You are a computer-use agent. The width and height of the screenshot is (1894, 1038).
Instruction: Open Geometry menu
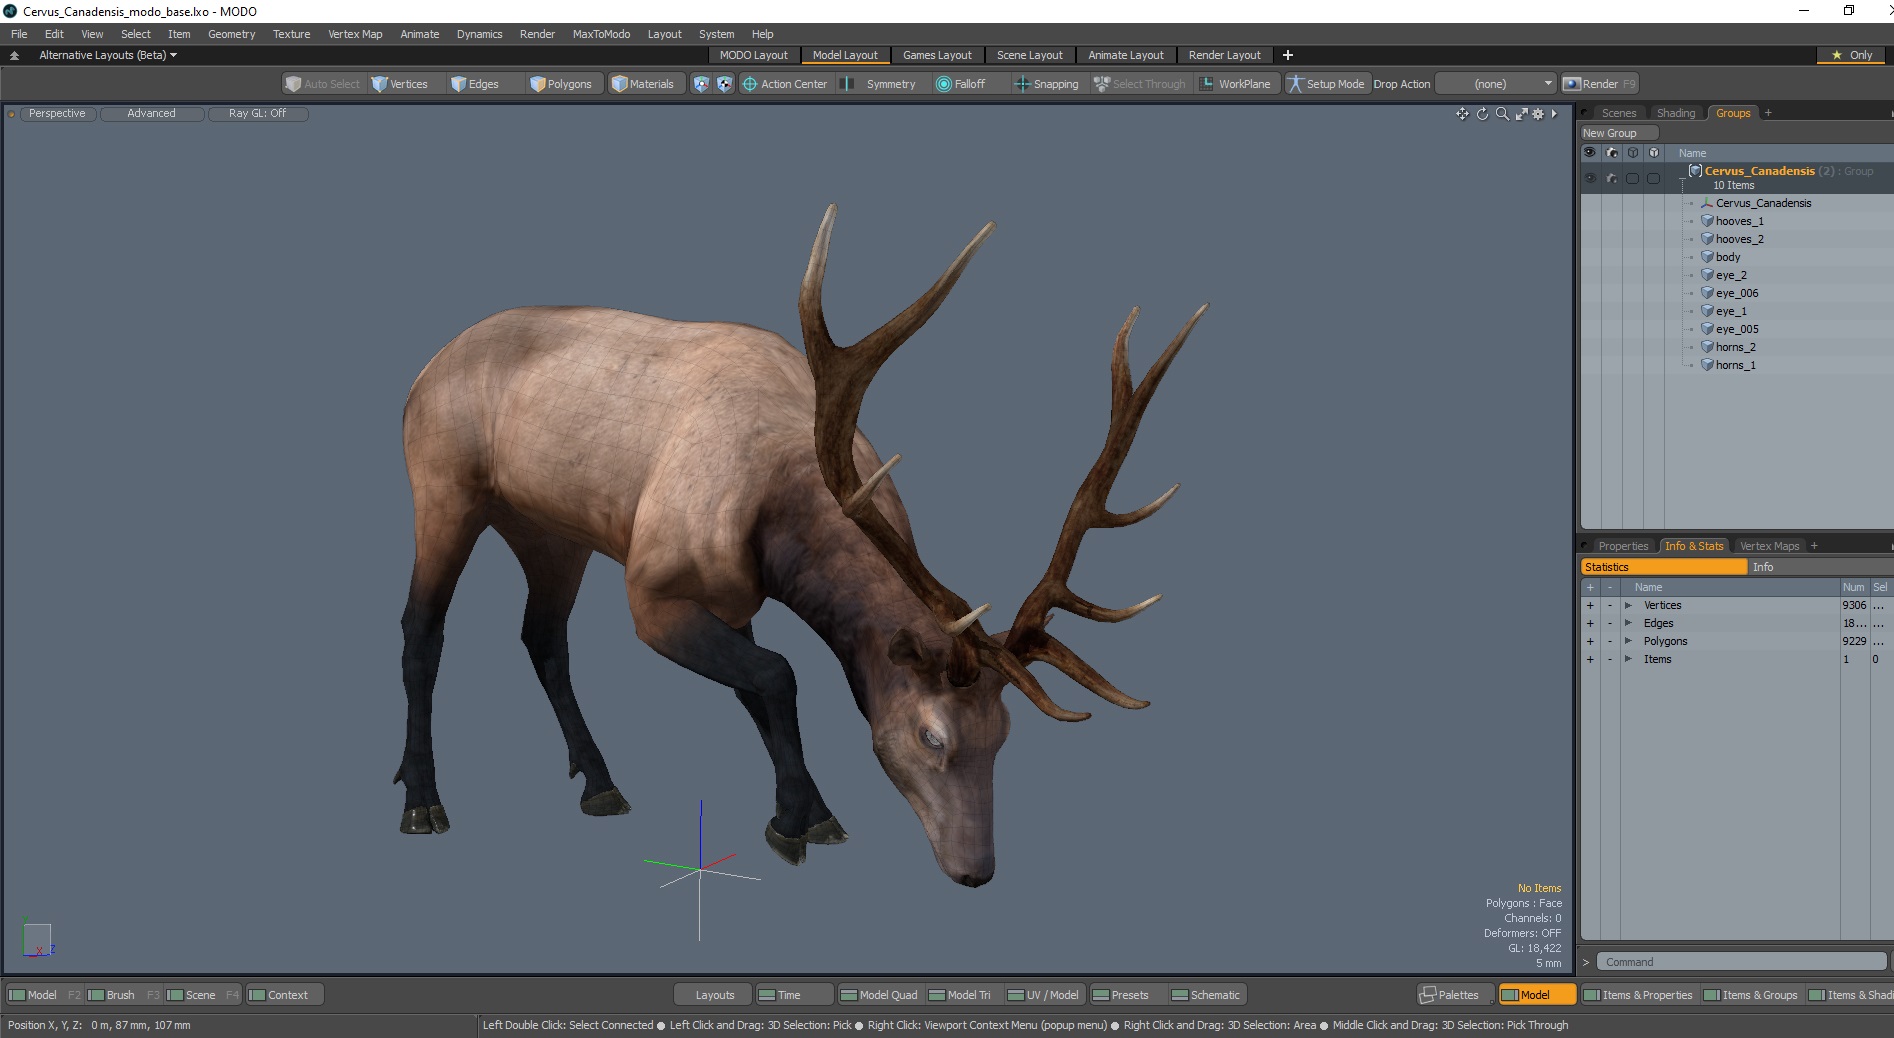point(231,34)
